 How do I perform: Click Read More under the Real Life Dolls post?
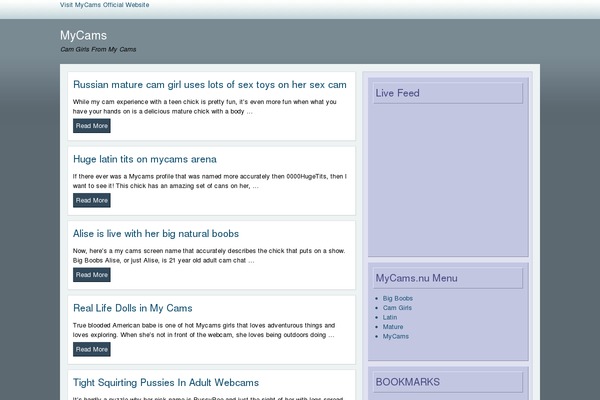pos(92,349)
